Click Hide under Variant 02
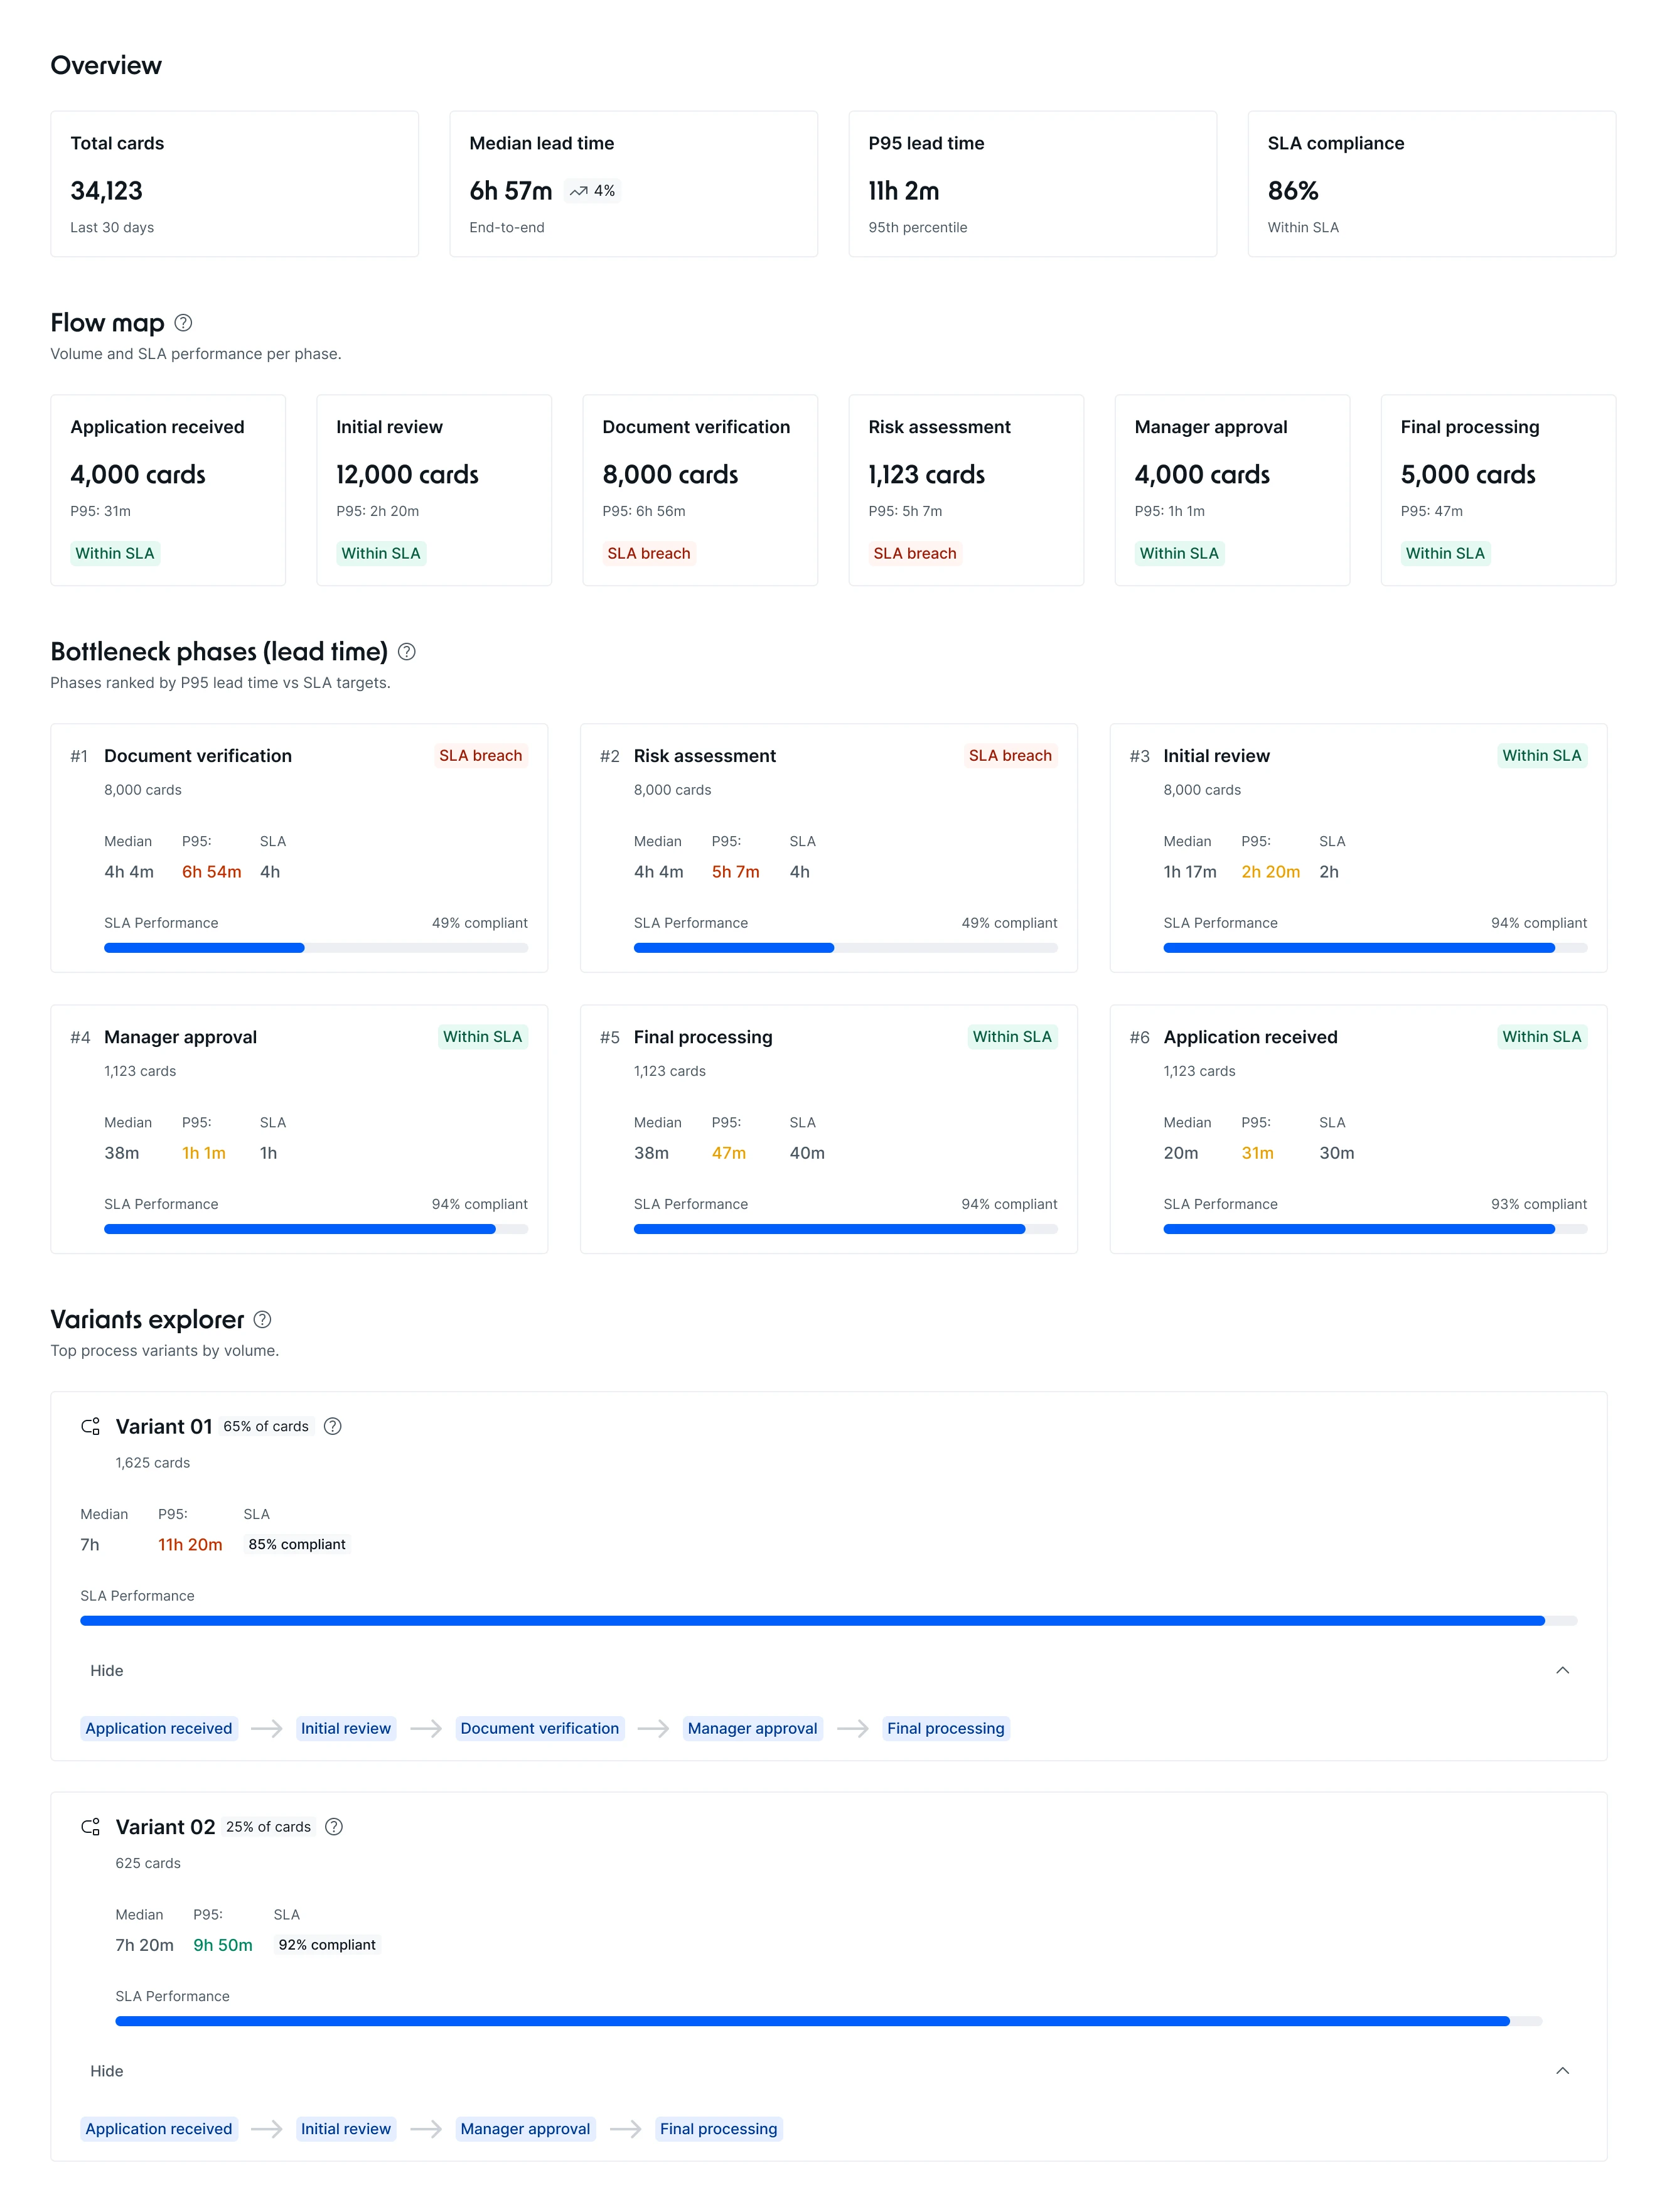 click(106, 2071)
